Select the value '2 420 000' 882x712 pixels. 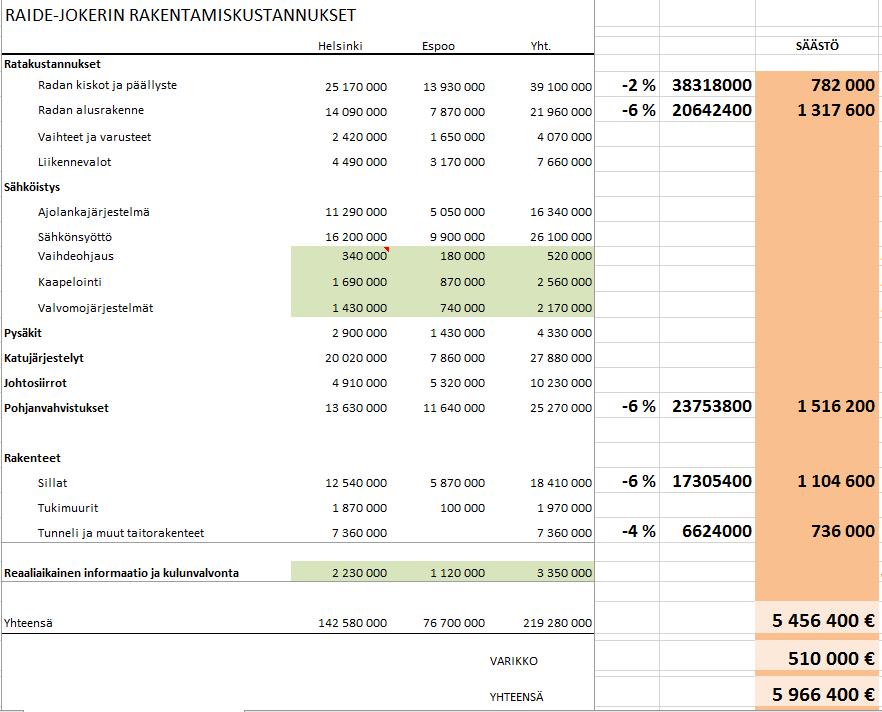pyautogui.click(x=359, y=137)
